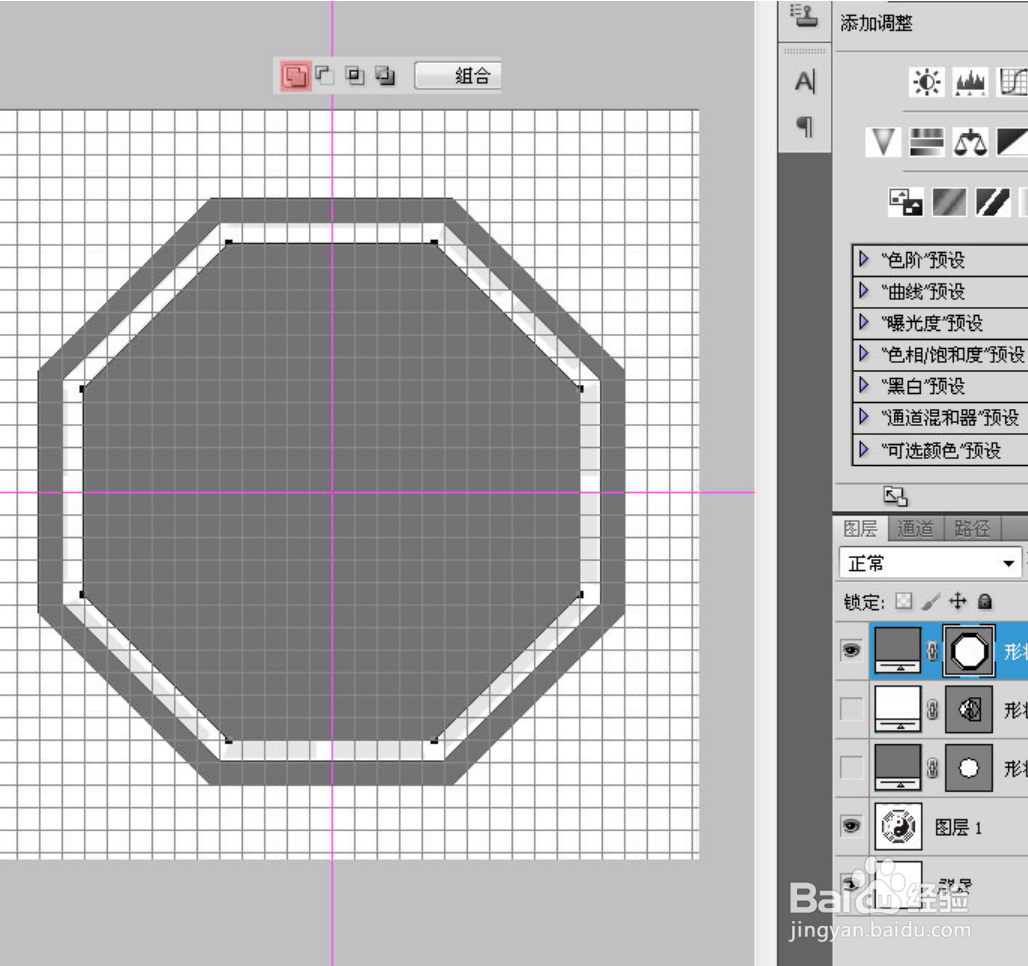The height and width of the screenshot is (966, 1028).
Task: Select the bottom-left anchor point of the inner octagon
Action: 229,741
